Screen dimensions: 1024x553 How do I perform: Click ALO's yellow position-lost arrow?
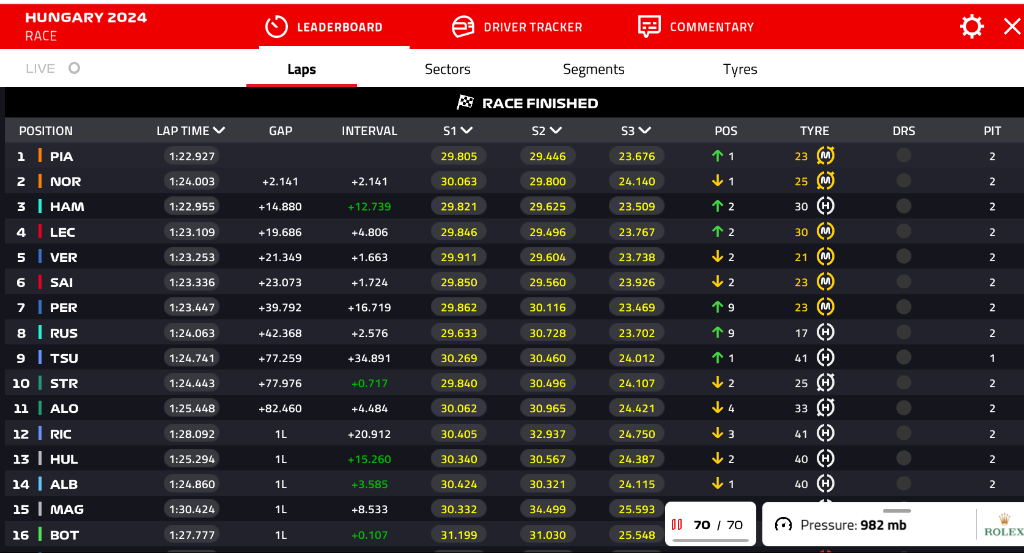[717, 408]
